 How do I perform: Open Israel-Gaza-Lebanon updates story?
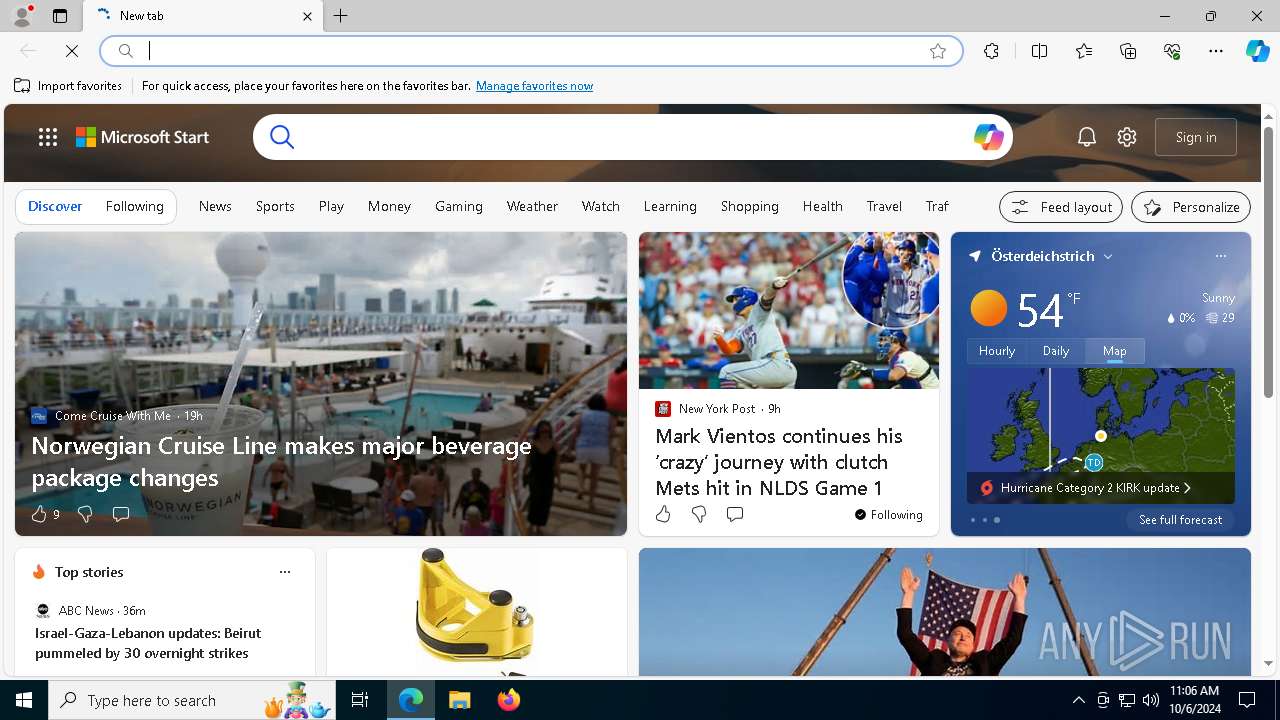[x=148, y=643]
